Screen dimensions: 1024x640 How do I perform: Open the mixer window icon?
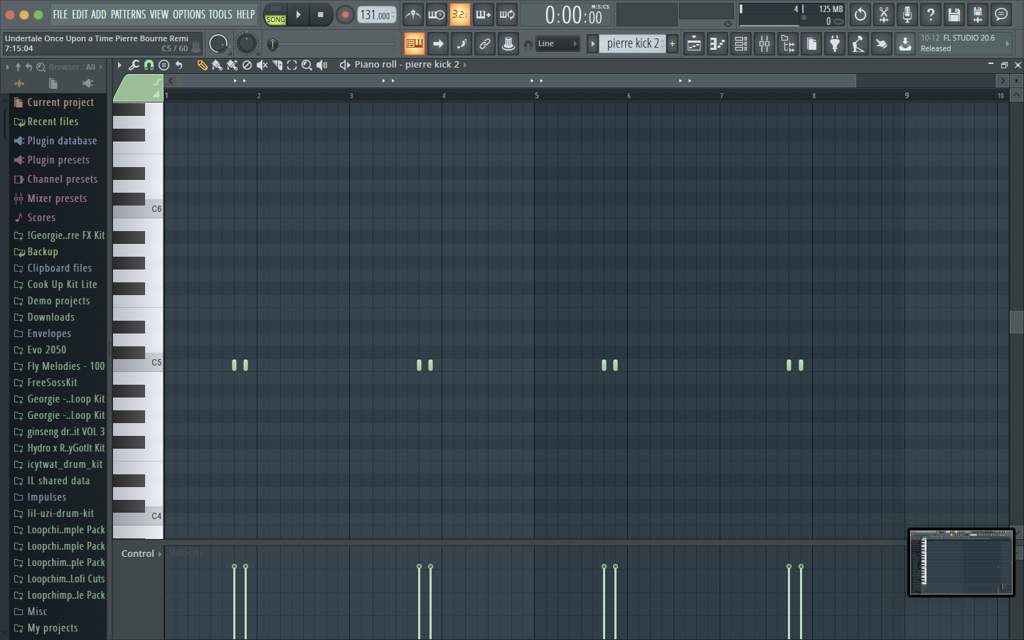pos(764,44)
